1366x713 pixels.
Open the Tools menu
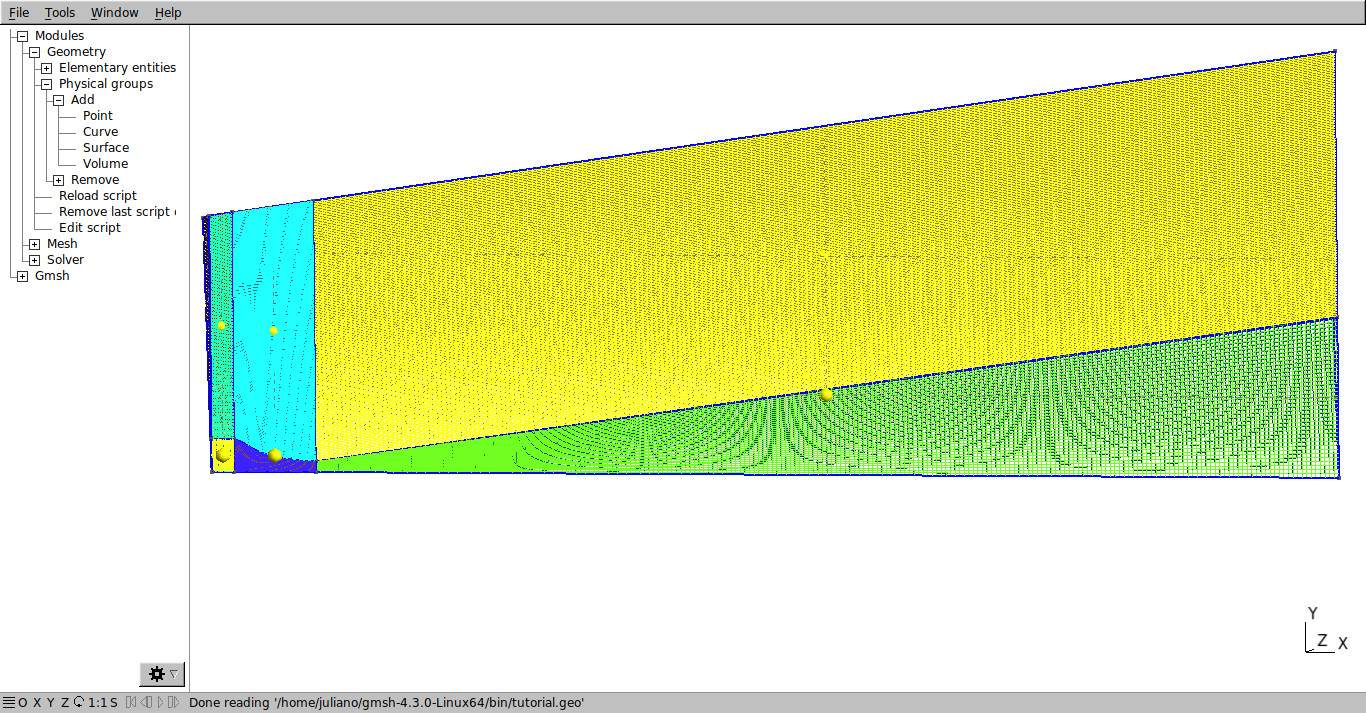[x=59, y=12]
